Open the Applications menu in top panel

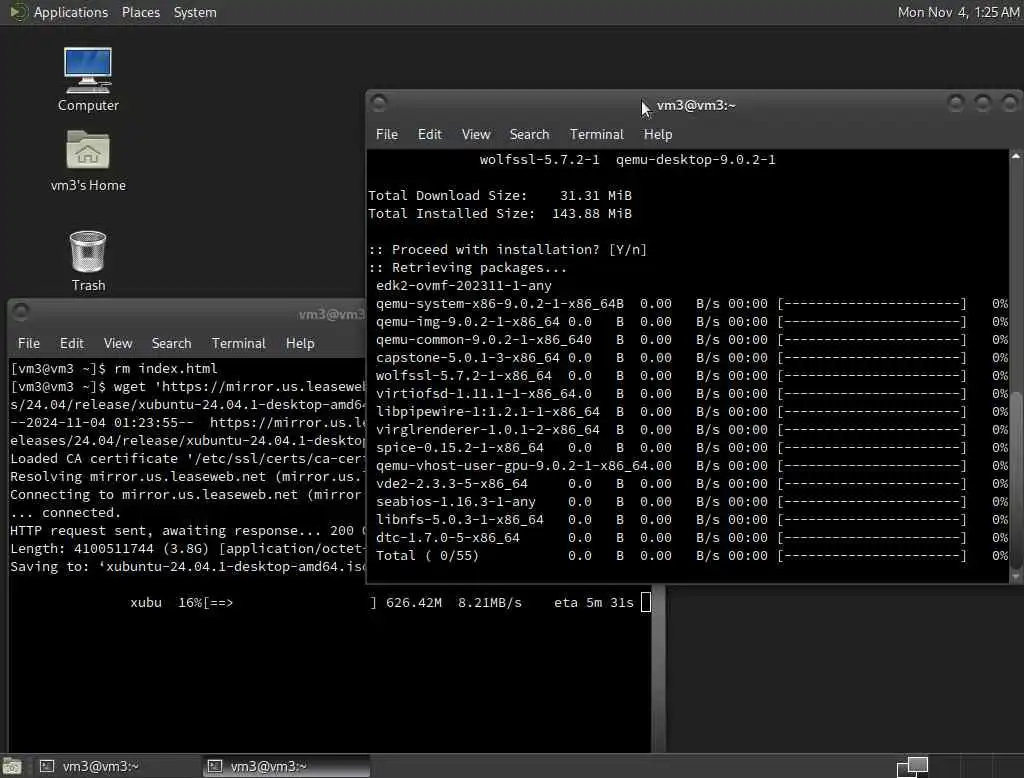(x=71, y=12)
